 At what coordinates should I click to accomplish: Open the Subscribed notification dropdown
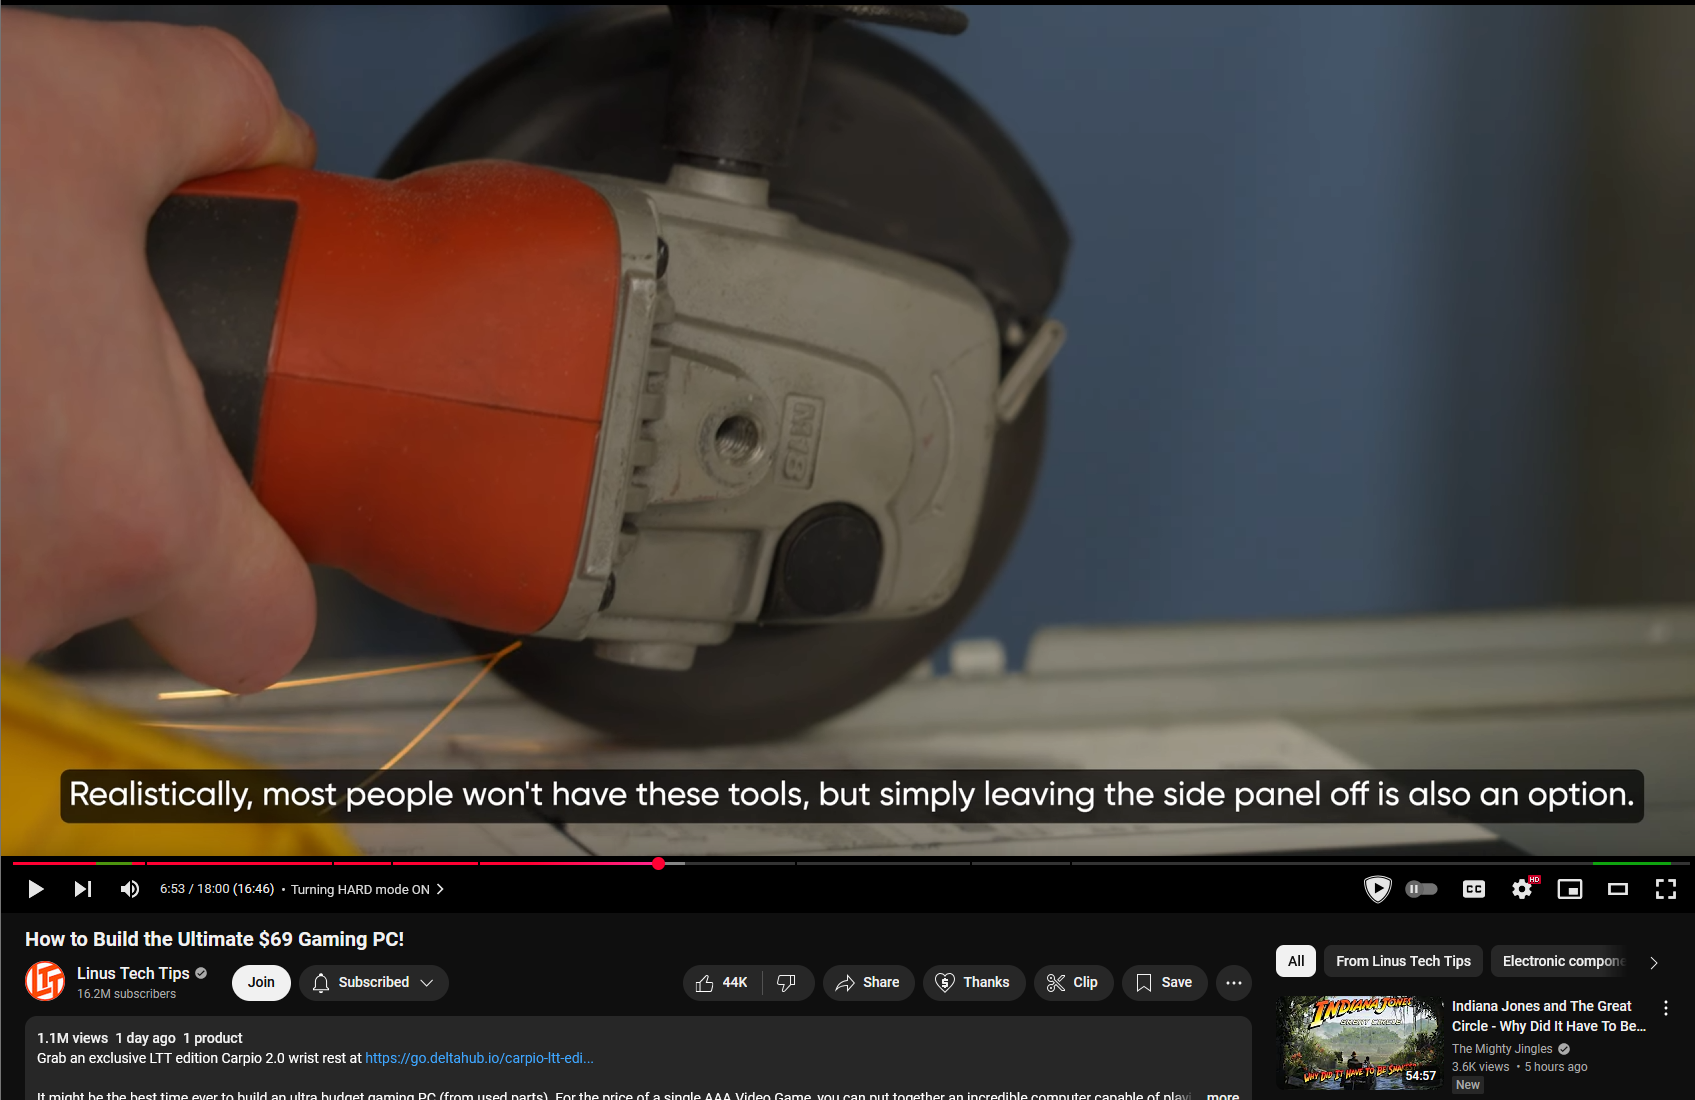click(373, 982)
